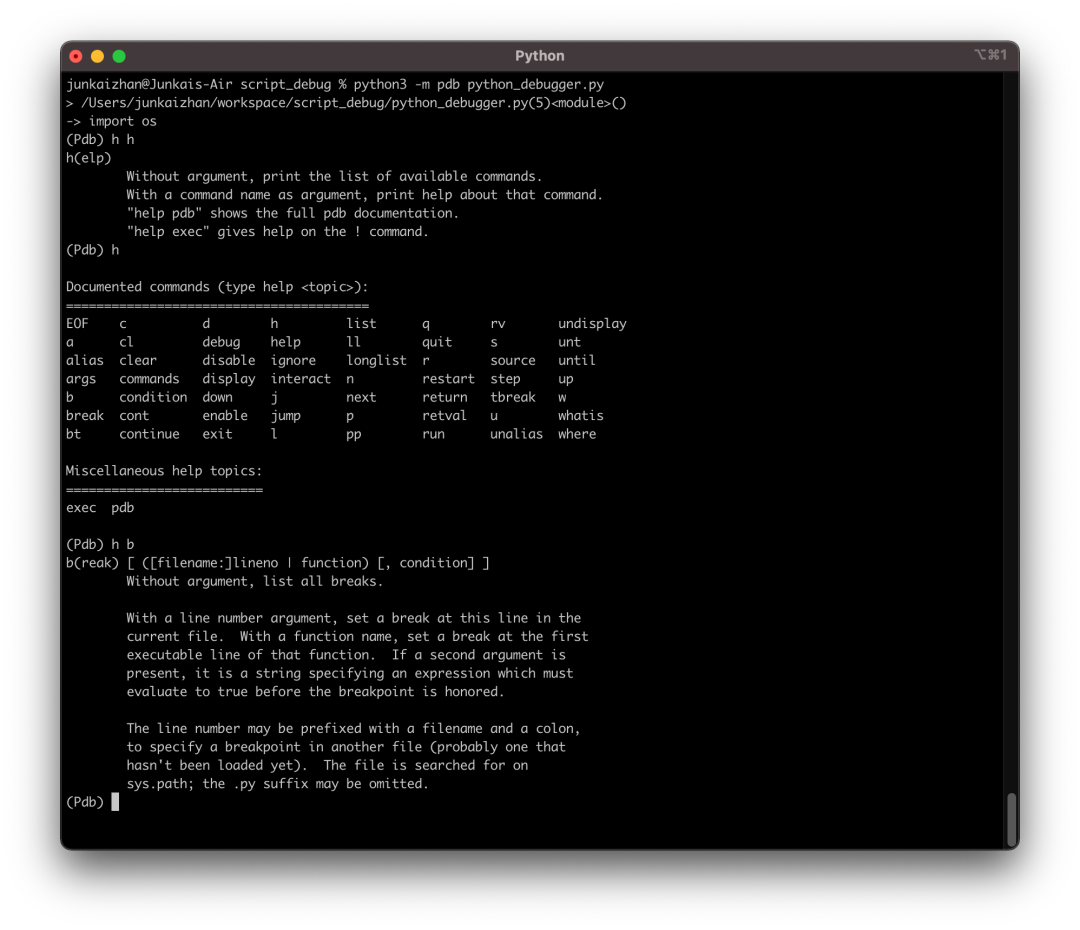Click the 'unalias' command entry

click(x=516, y=434)
